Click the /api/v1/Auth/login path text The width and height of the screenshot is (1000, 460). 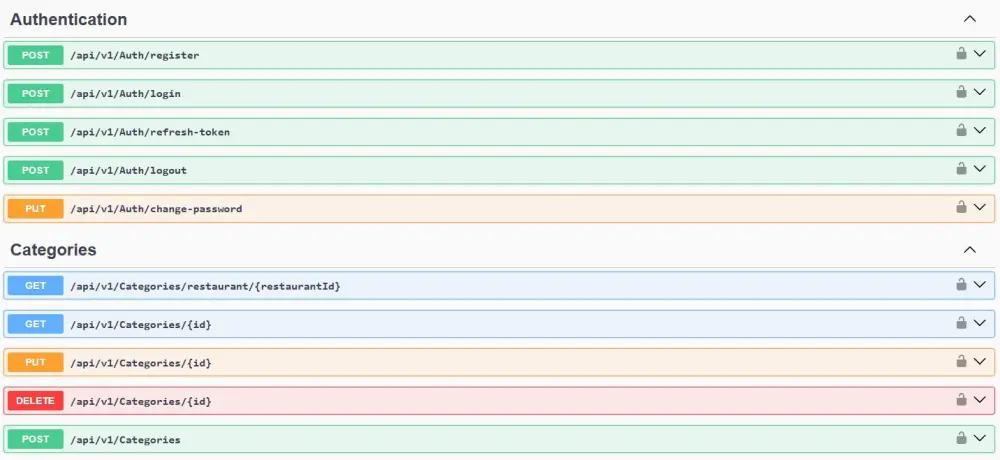pyautogui.click(x=126, y=94)
